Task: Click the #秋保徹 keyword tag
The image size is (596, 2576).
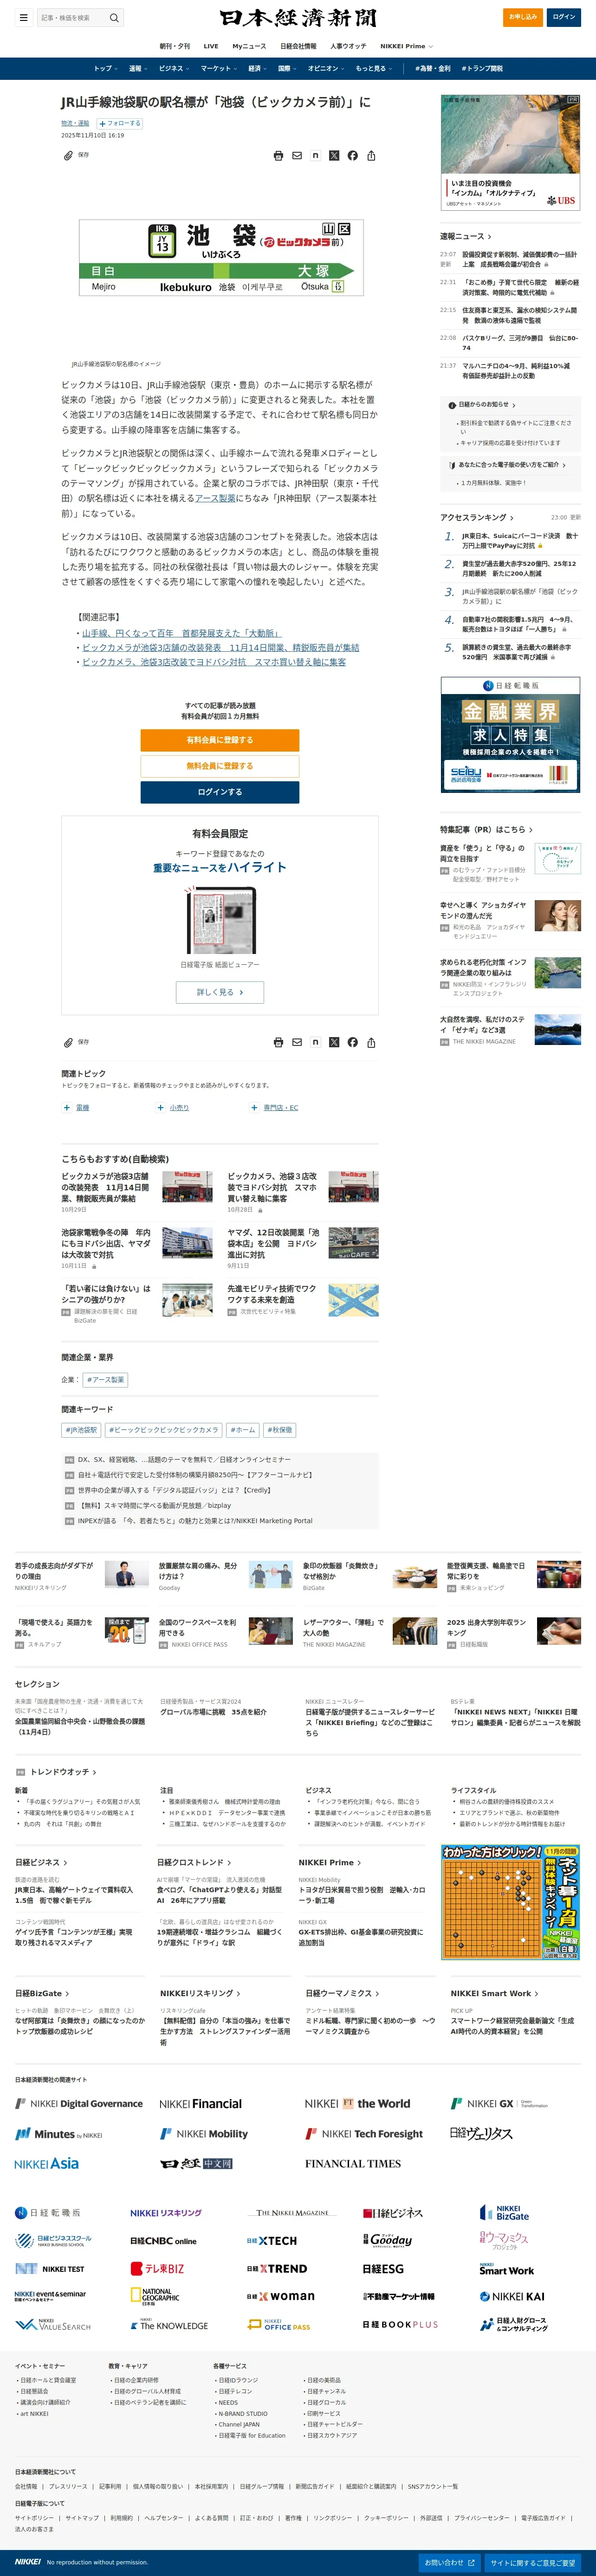Action: coord(279,1430)
